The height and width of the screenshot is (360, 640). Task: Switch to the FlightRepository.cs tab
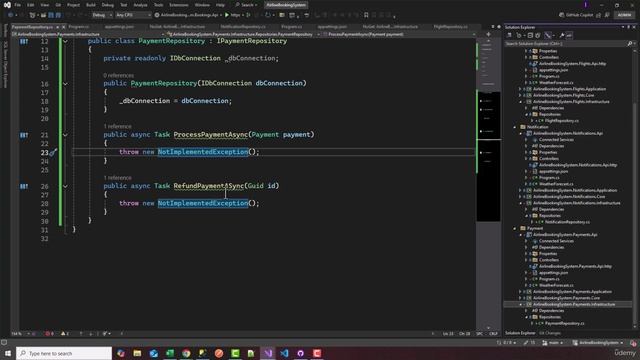point(451,27)
